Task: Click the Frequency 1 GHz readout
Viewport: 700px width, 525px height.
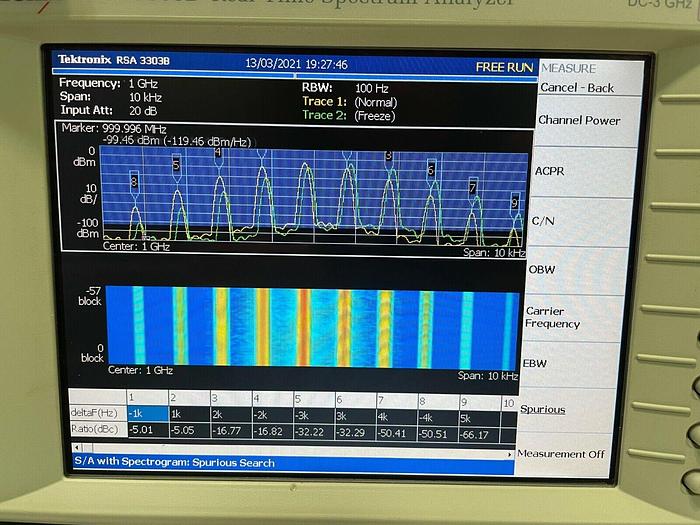Action: click(x=108, y=83)
